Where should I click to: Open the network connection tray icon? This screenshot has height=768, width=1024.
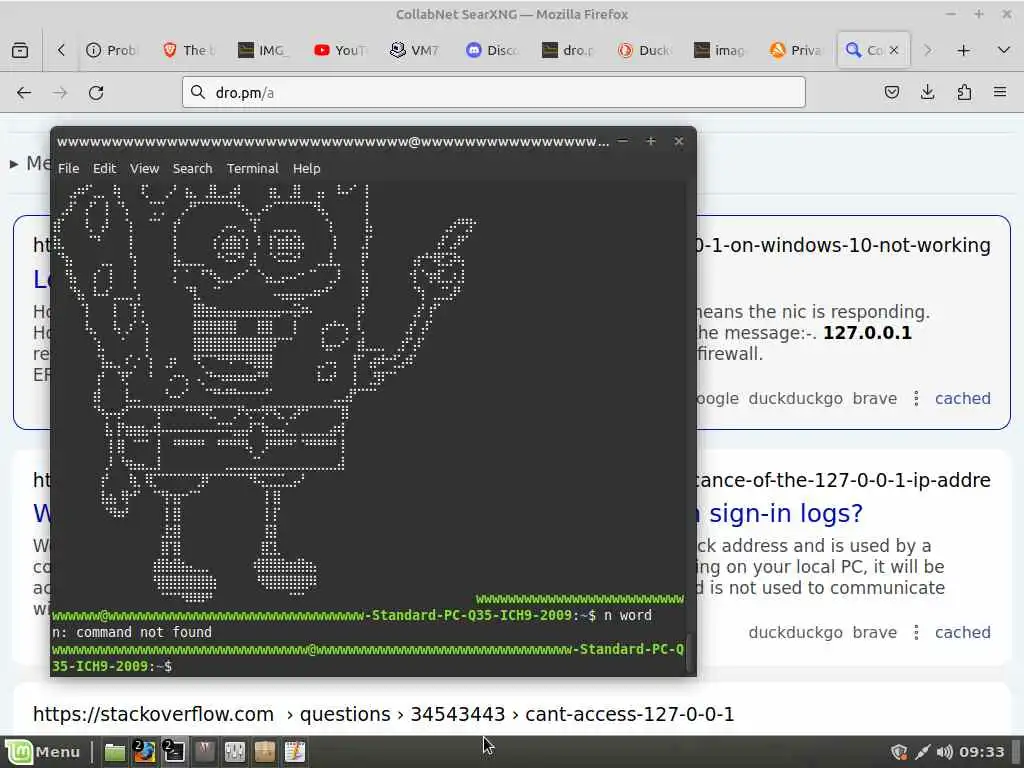point(922,752)
